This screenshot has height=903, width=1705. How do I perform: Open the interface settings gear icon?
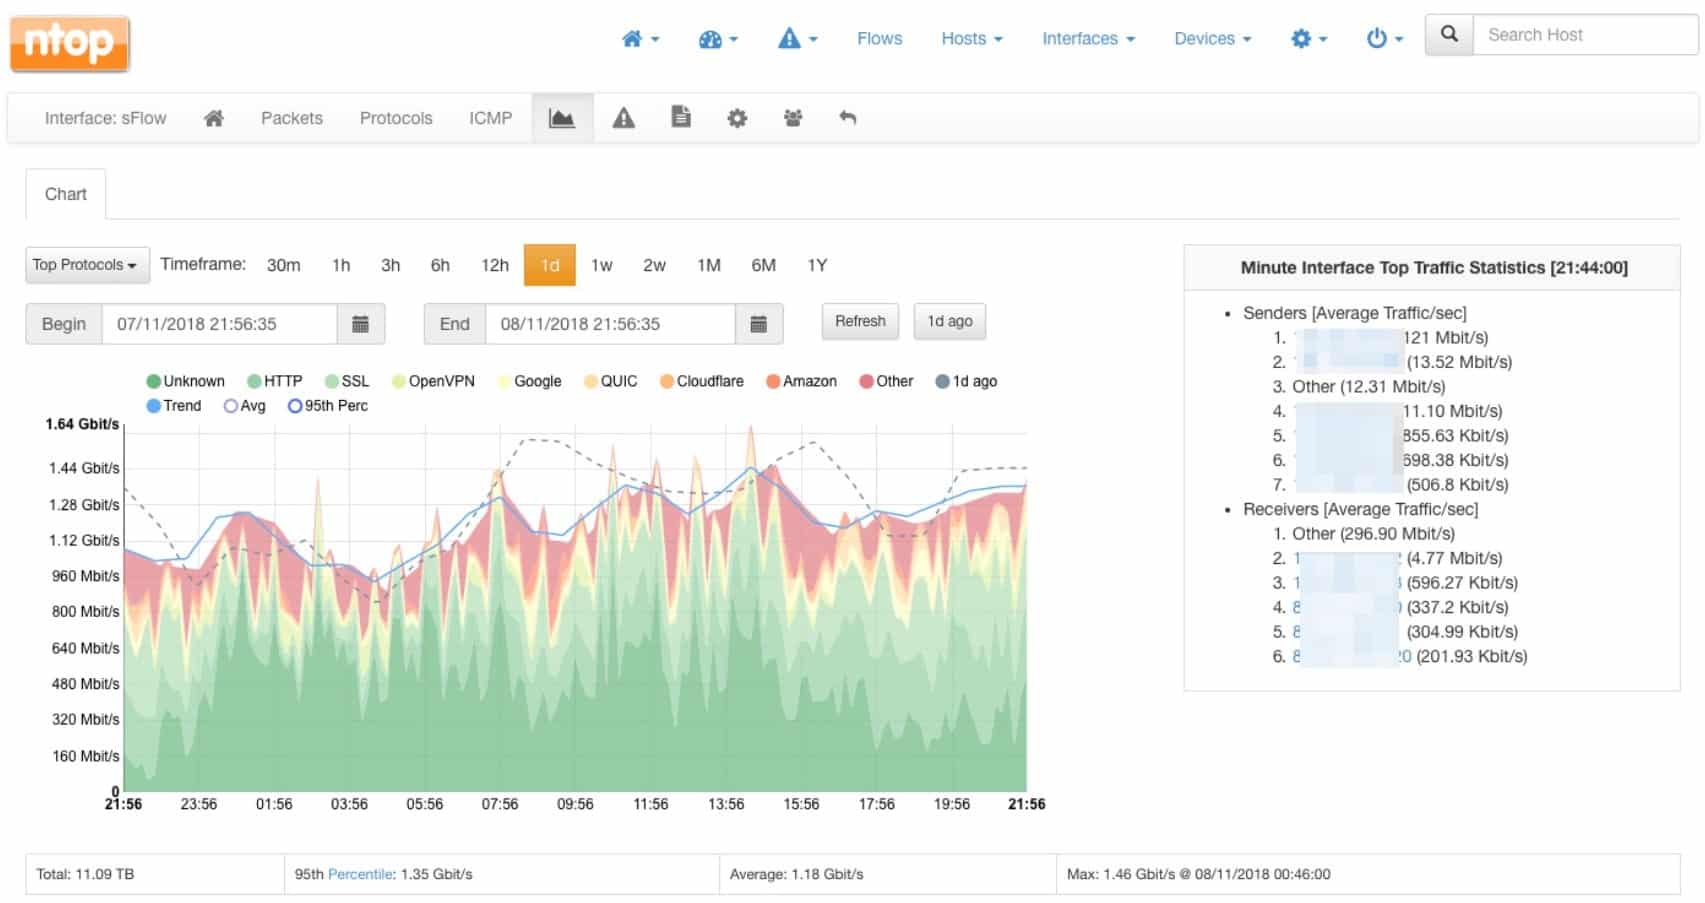coord(737,118)
